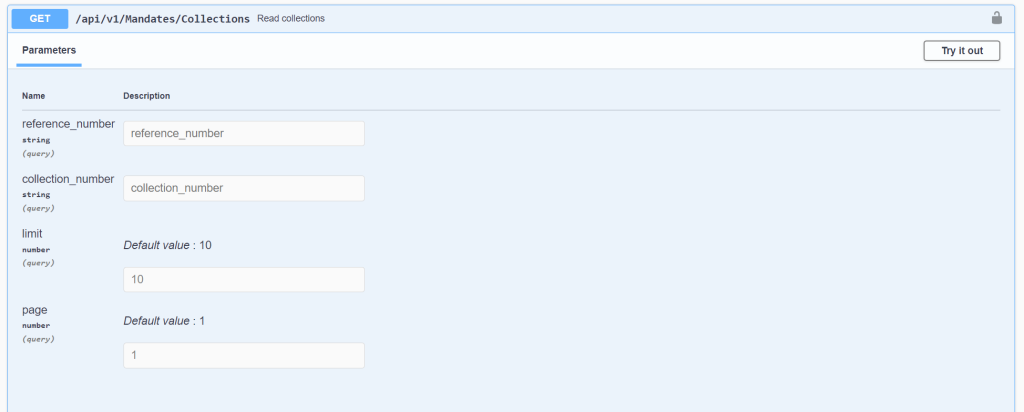The width and height of the screenshot is (1024, 412).
Task: Select the Parameters tab
Action: (49, 50)
